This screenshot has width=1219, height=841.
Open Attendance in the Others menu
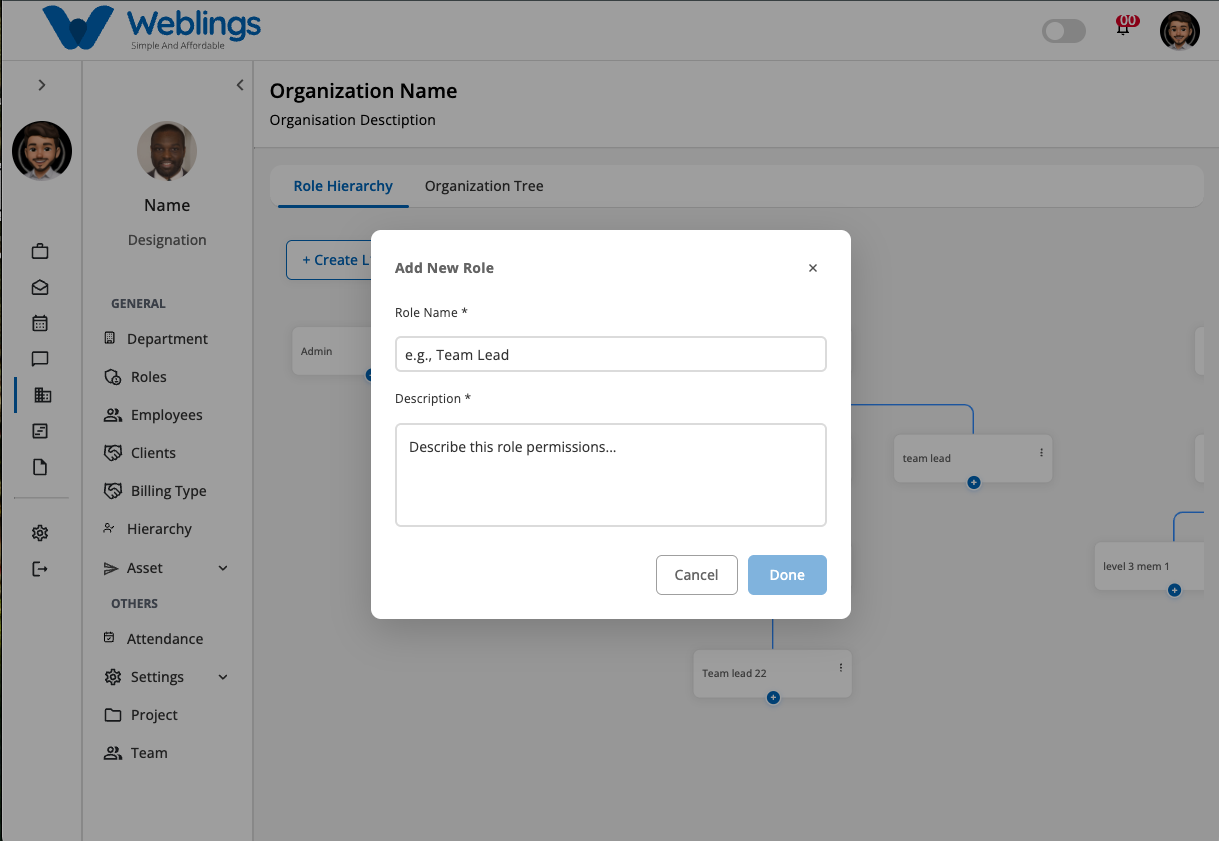click(x=154, y=639)
